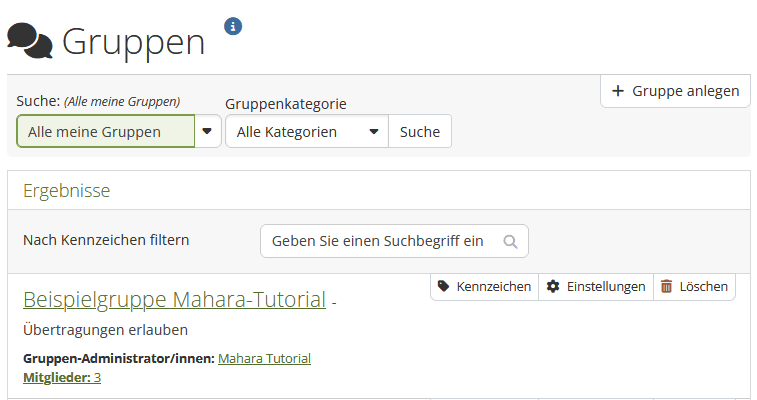Click the Ergebnisse heading
Screen dimensions: 757x400
click(67, 191)
